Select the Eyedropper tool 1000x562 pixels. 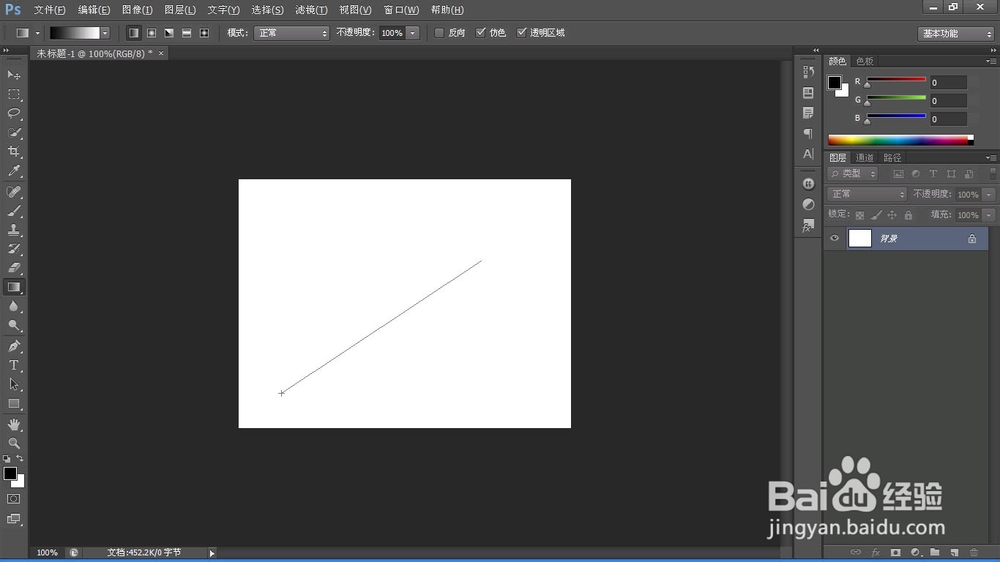[x=13, y=171]
